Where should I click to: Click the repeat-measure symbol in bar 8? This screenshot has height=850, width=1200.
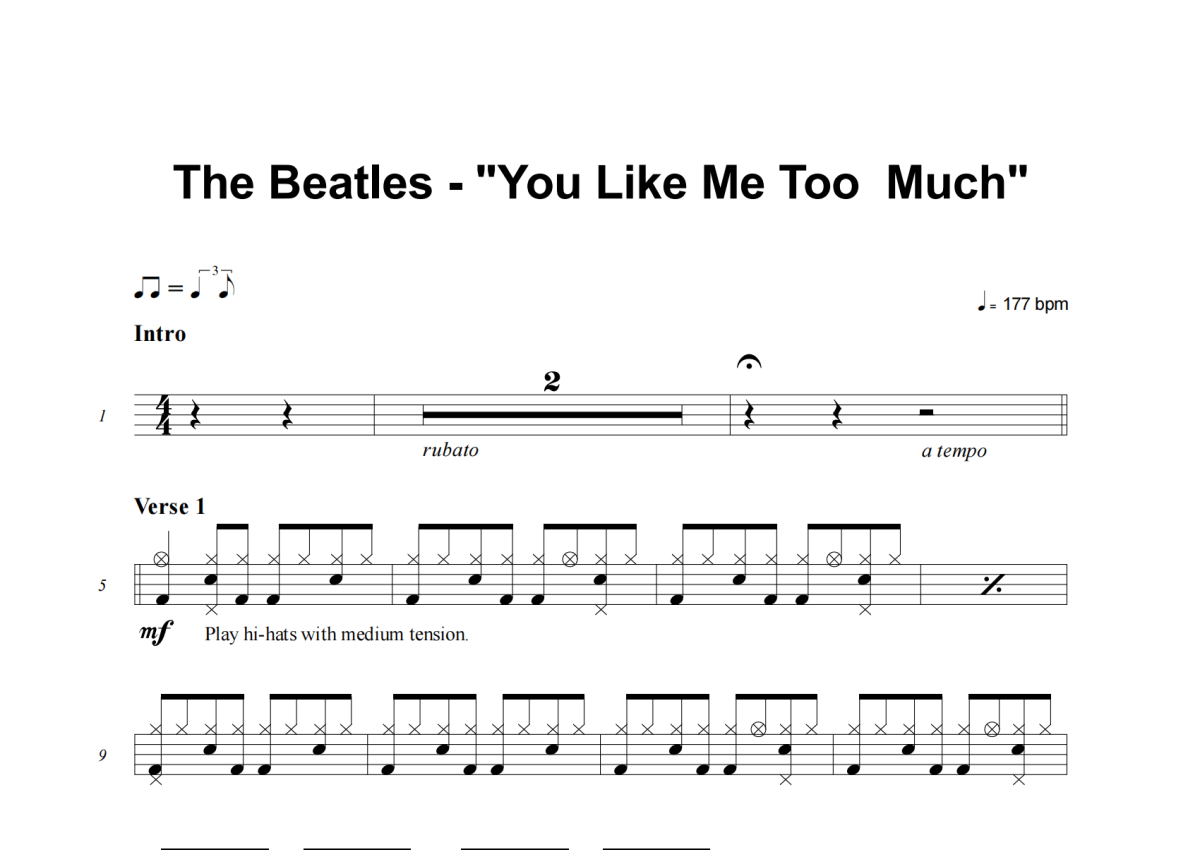point(993,585)
